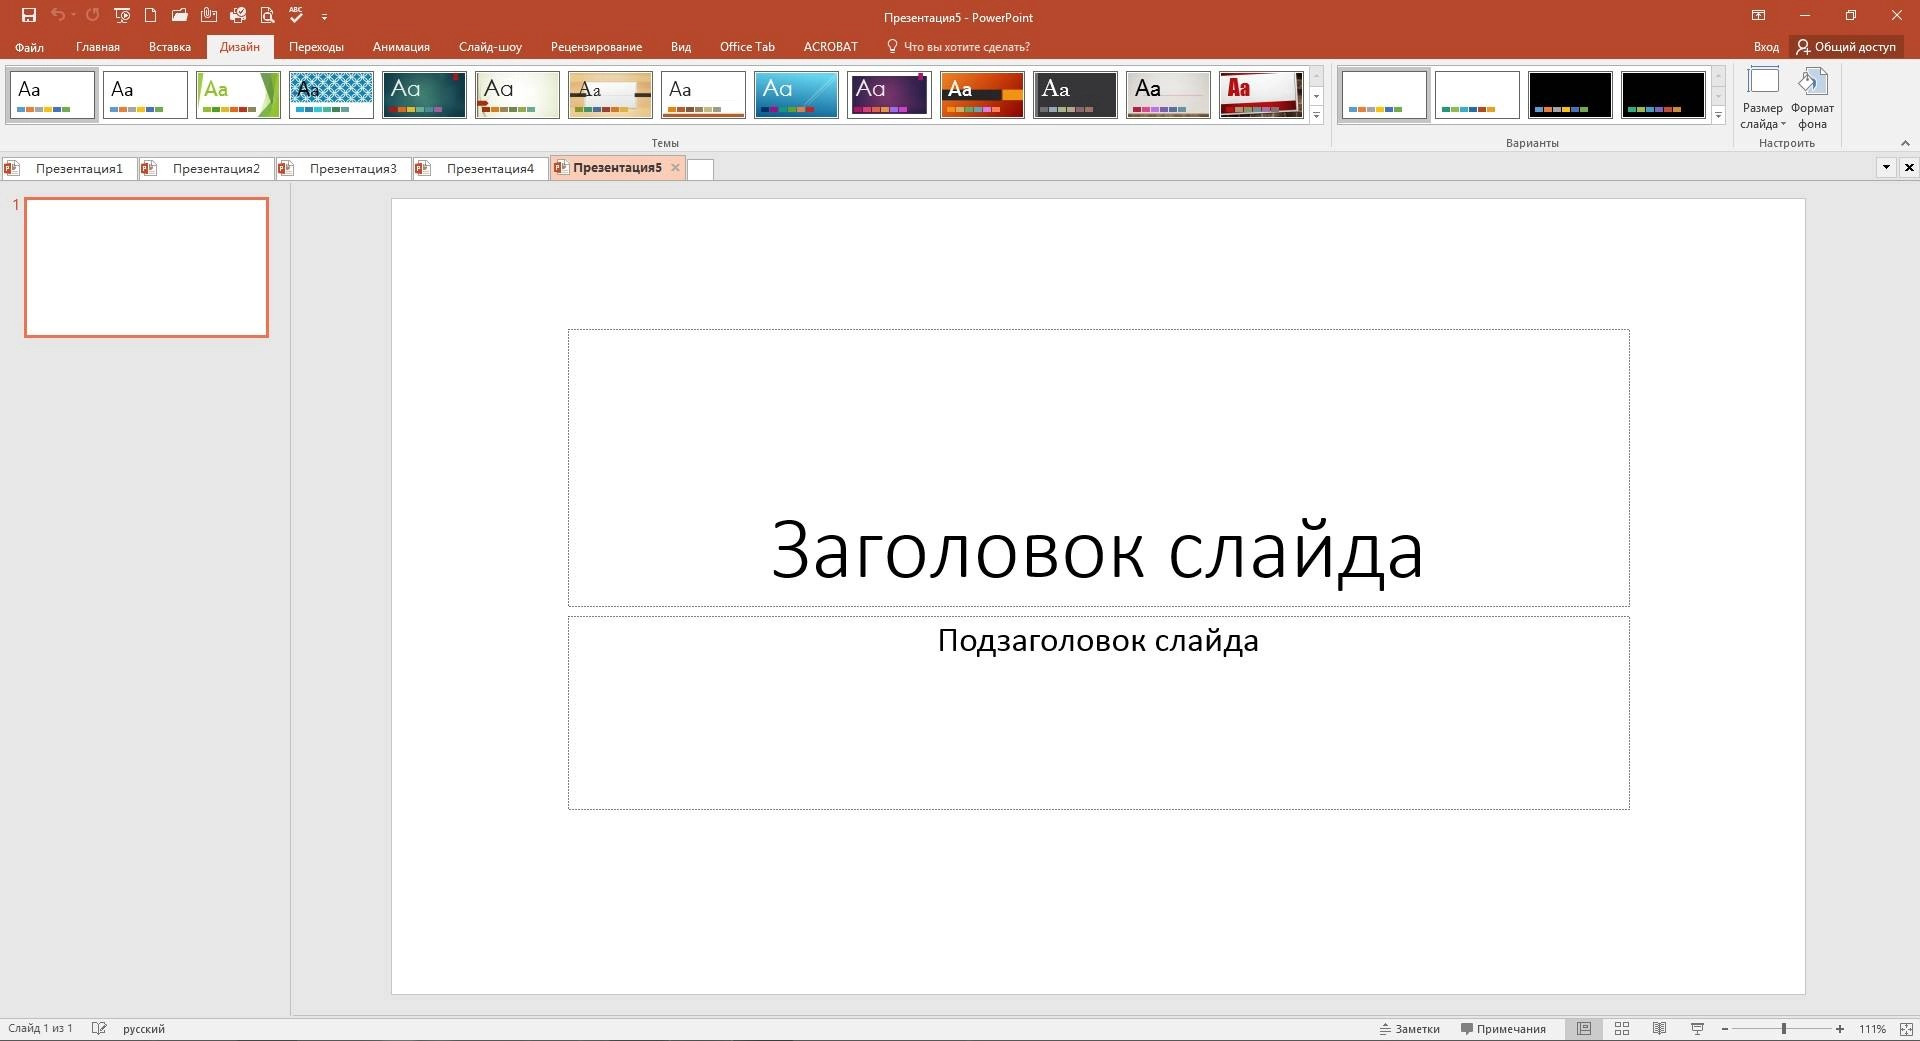The height and width of the screenshot is (1041, 1920).
Task: Expand quick access toolbar customization arrow
Action: (x=324, y=17)
